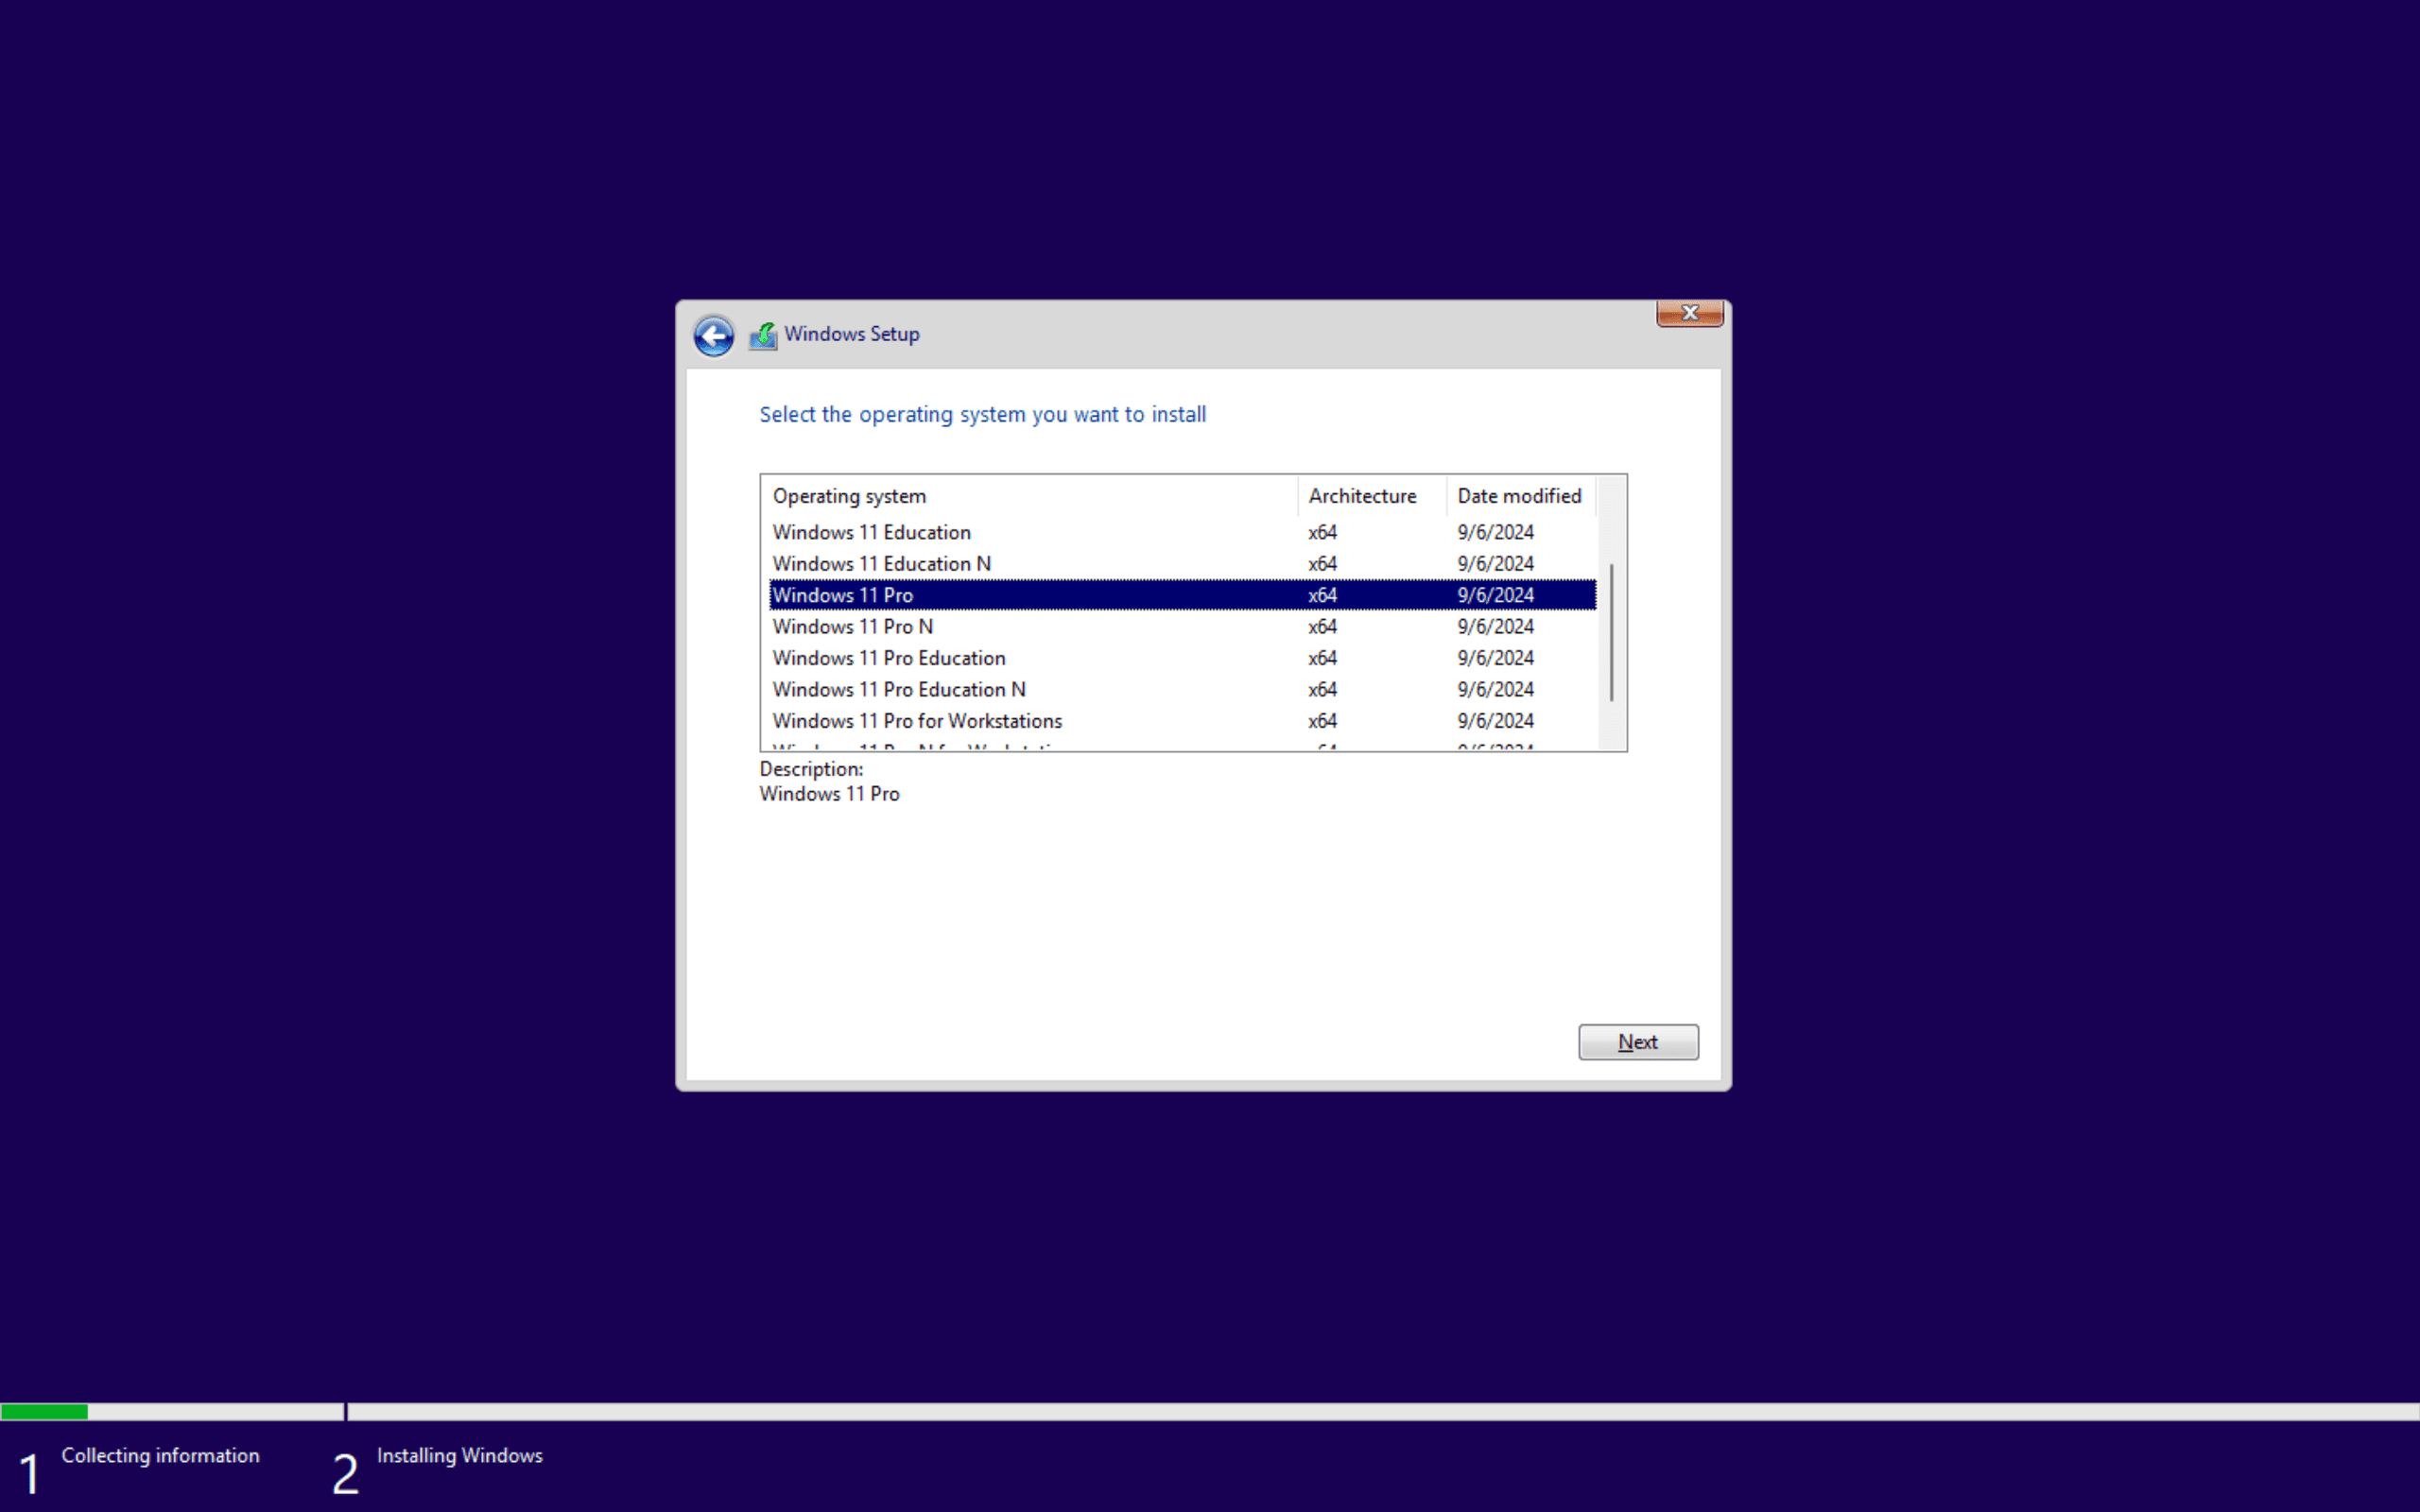Select Windows 11 Education N

pyautogui.click(x=881, y=564)
